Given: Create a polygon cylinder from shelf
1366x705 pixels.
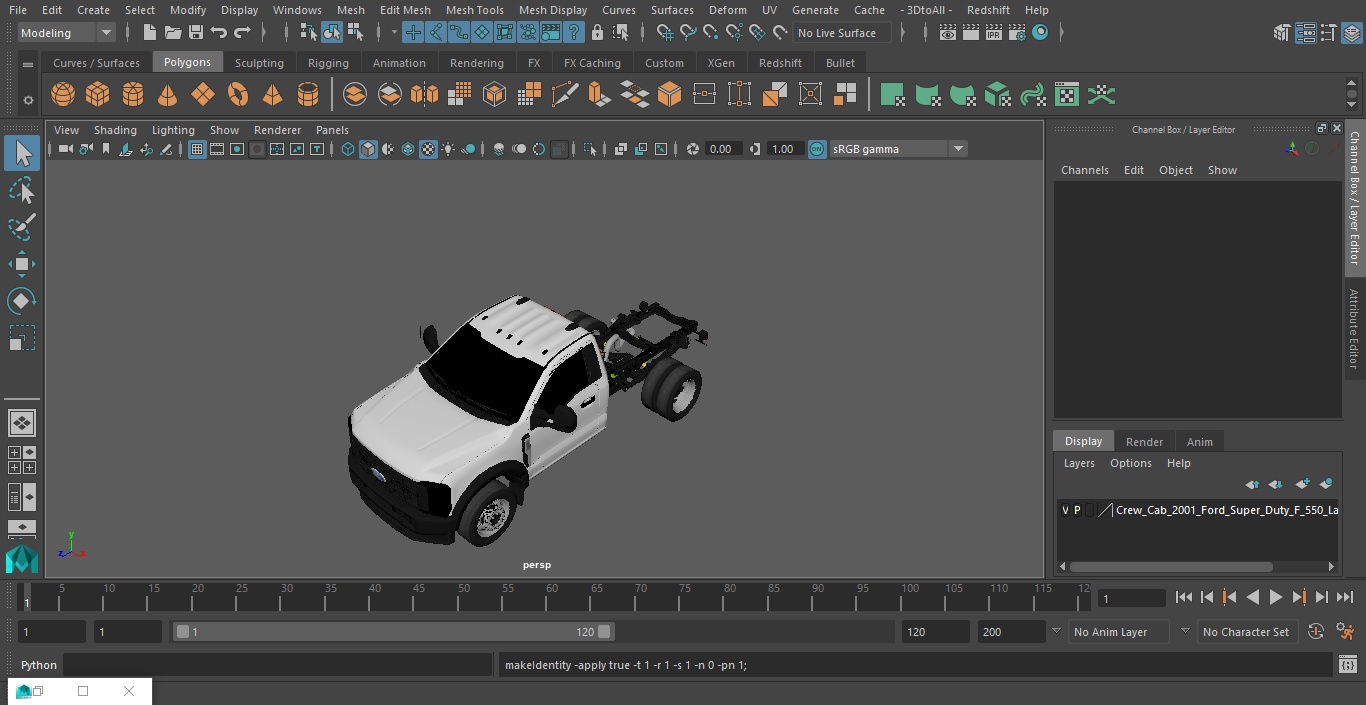Looking at the screenshot, I should (133, 95).
